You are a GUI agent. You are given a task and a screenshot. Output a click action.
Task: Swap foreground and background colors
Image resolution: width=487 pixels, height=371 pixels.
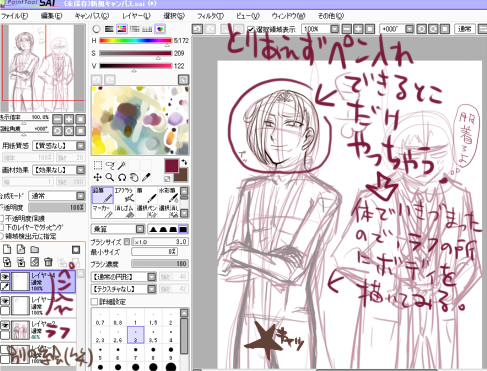click(x=184, y=163)
